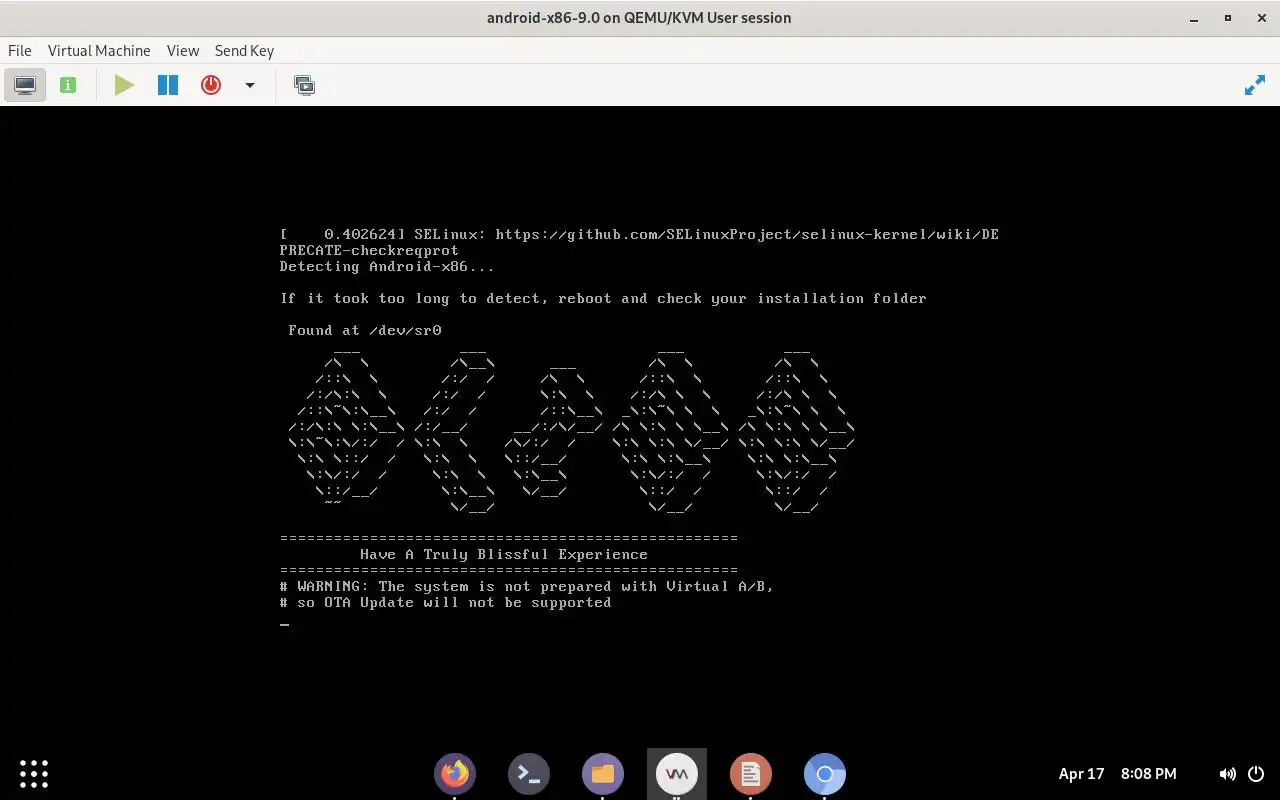Click the 'Found at /dev/sr0' console line
The width and height of the screenshot is (1280, 800).
[365, 330]
